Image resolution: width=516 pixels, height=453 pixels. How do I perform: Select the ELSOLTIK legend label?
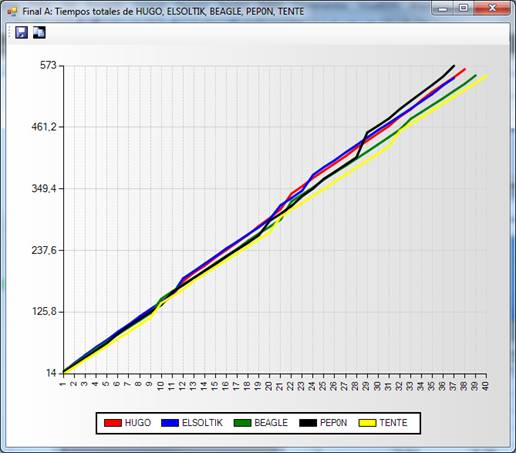[202, 423]
